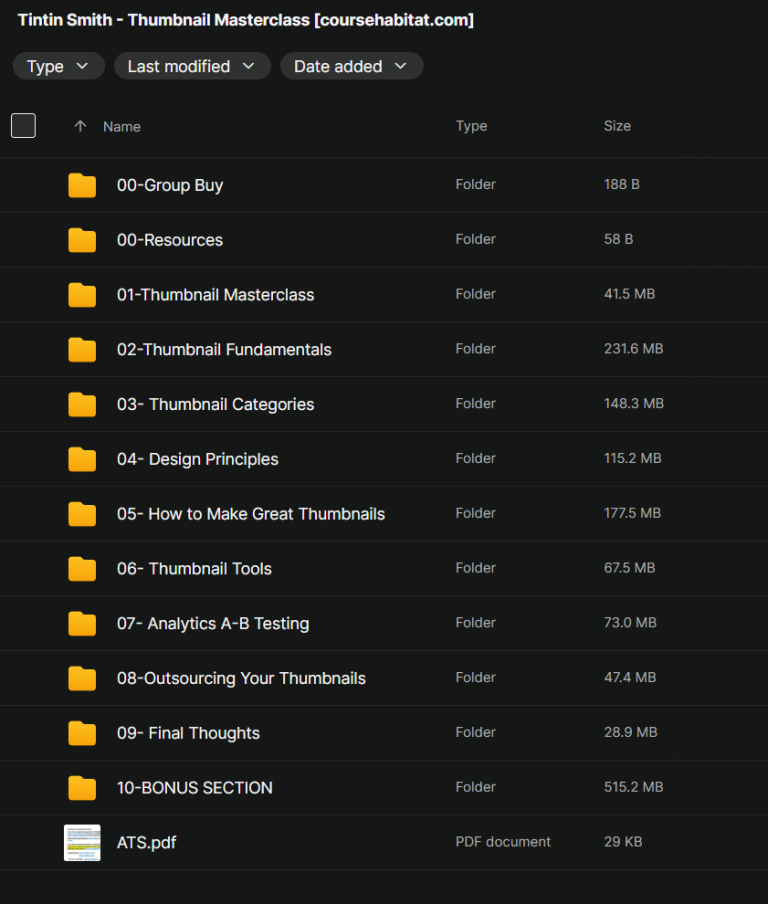Select name 04- Design Principles
Image resolution: width=768 pixels, height=904 pixels.
click(198, 459)
